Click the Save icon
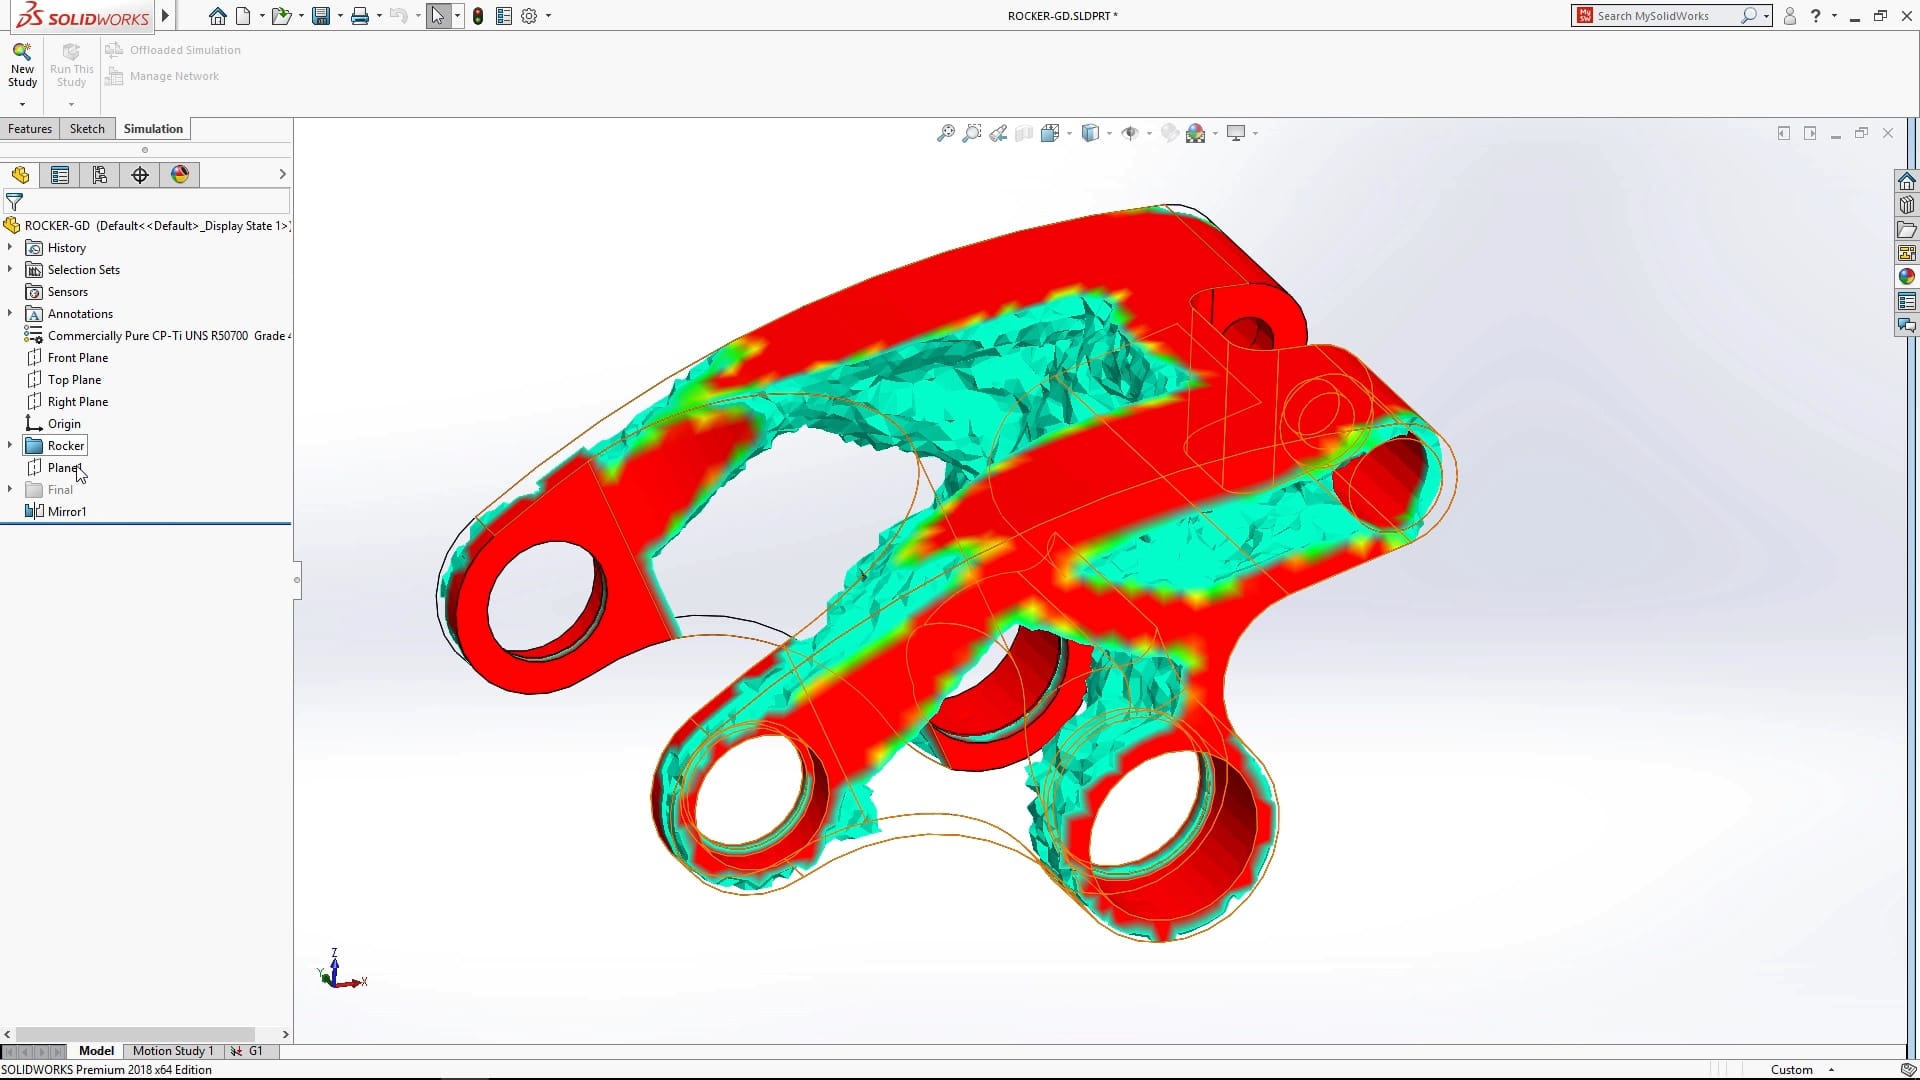Screen dimensions: 1920x1080 [321, 16]
